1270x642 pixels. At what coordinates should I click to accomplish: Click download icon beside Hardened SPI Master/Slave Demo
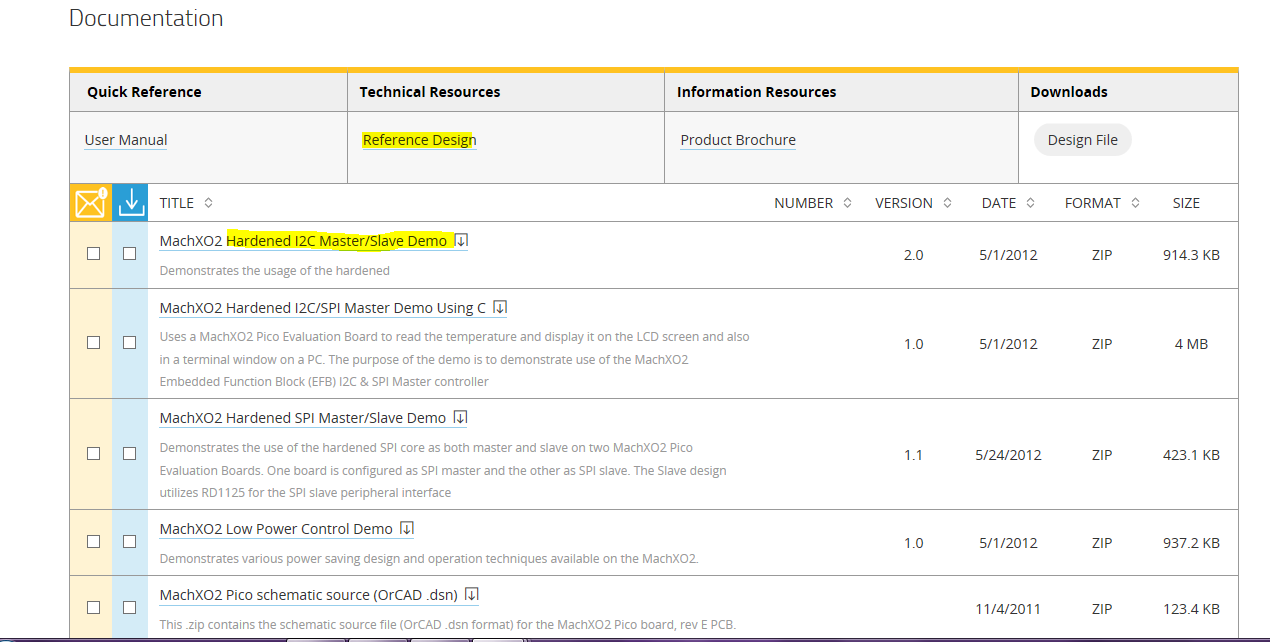[x=461, y=417]
